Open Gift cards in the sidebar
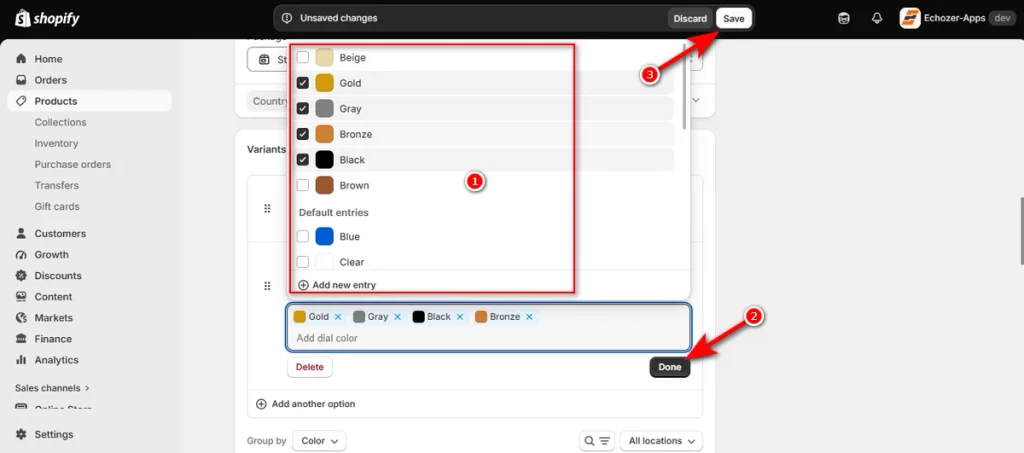1024x453 pixels. coord(57,206)
